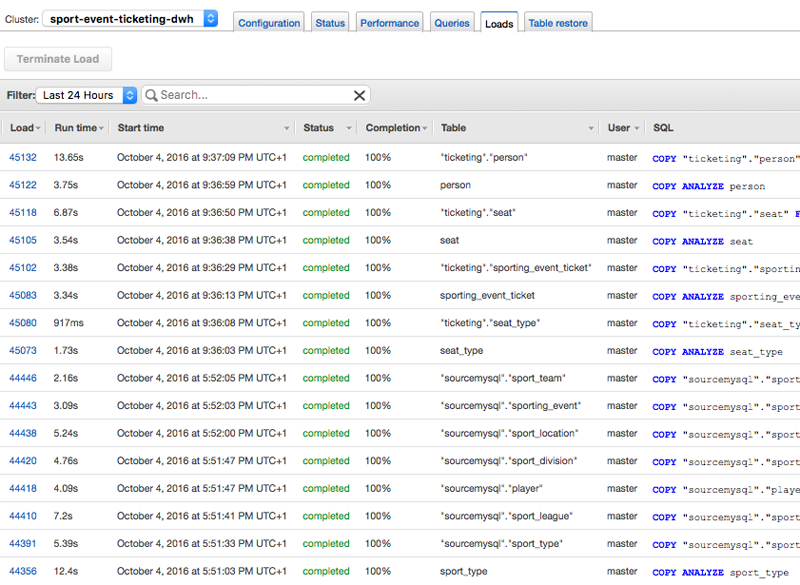Sort by the Completion column arrow
The width and height of the screenshot is (800, 585).
425,128
